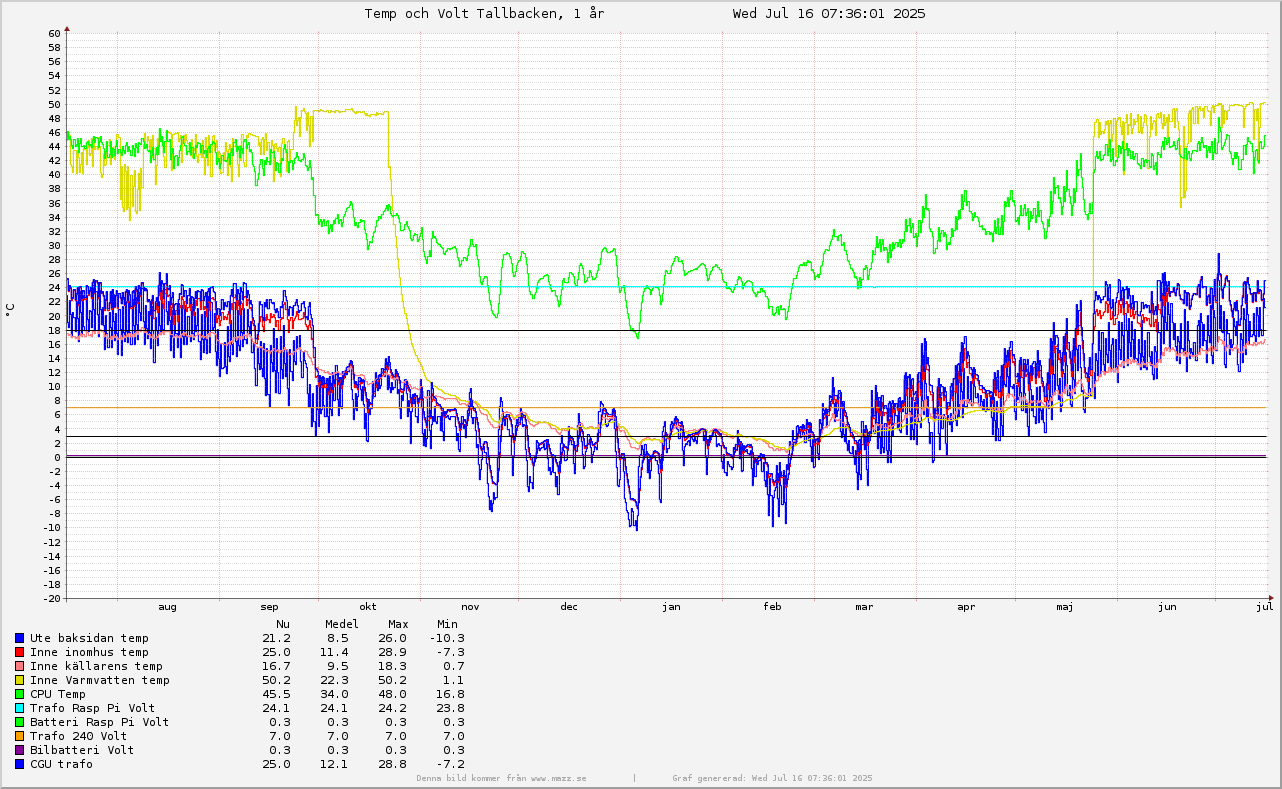Click the 'Nu' column header
The height and width of the screenshot is (789, 1282).
click(x=283, y=624)
